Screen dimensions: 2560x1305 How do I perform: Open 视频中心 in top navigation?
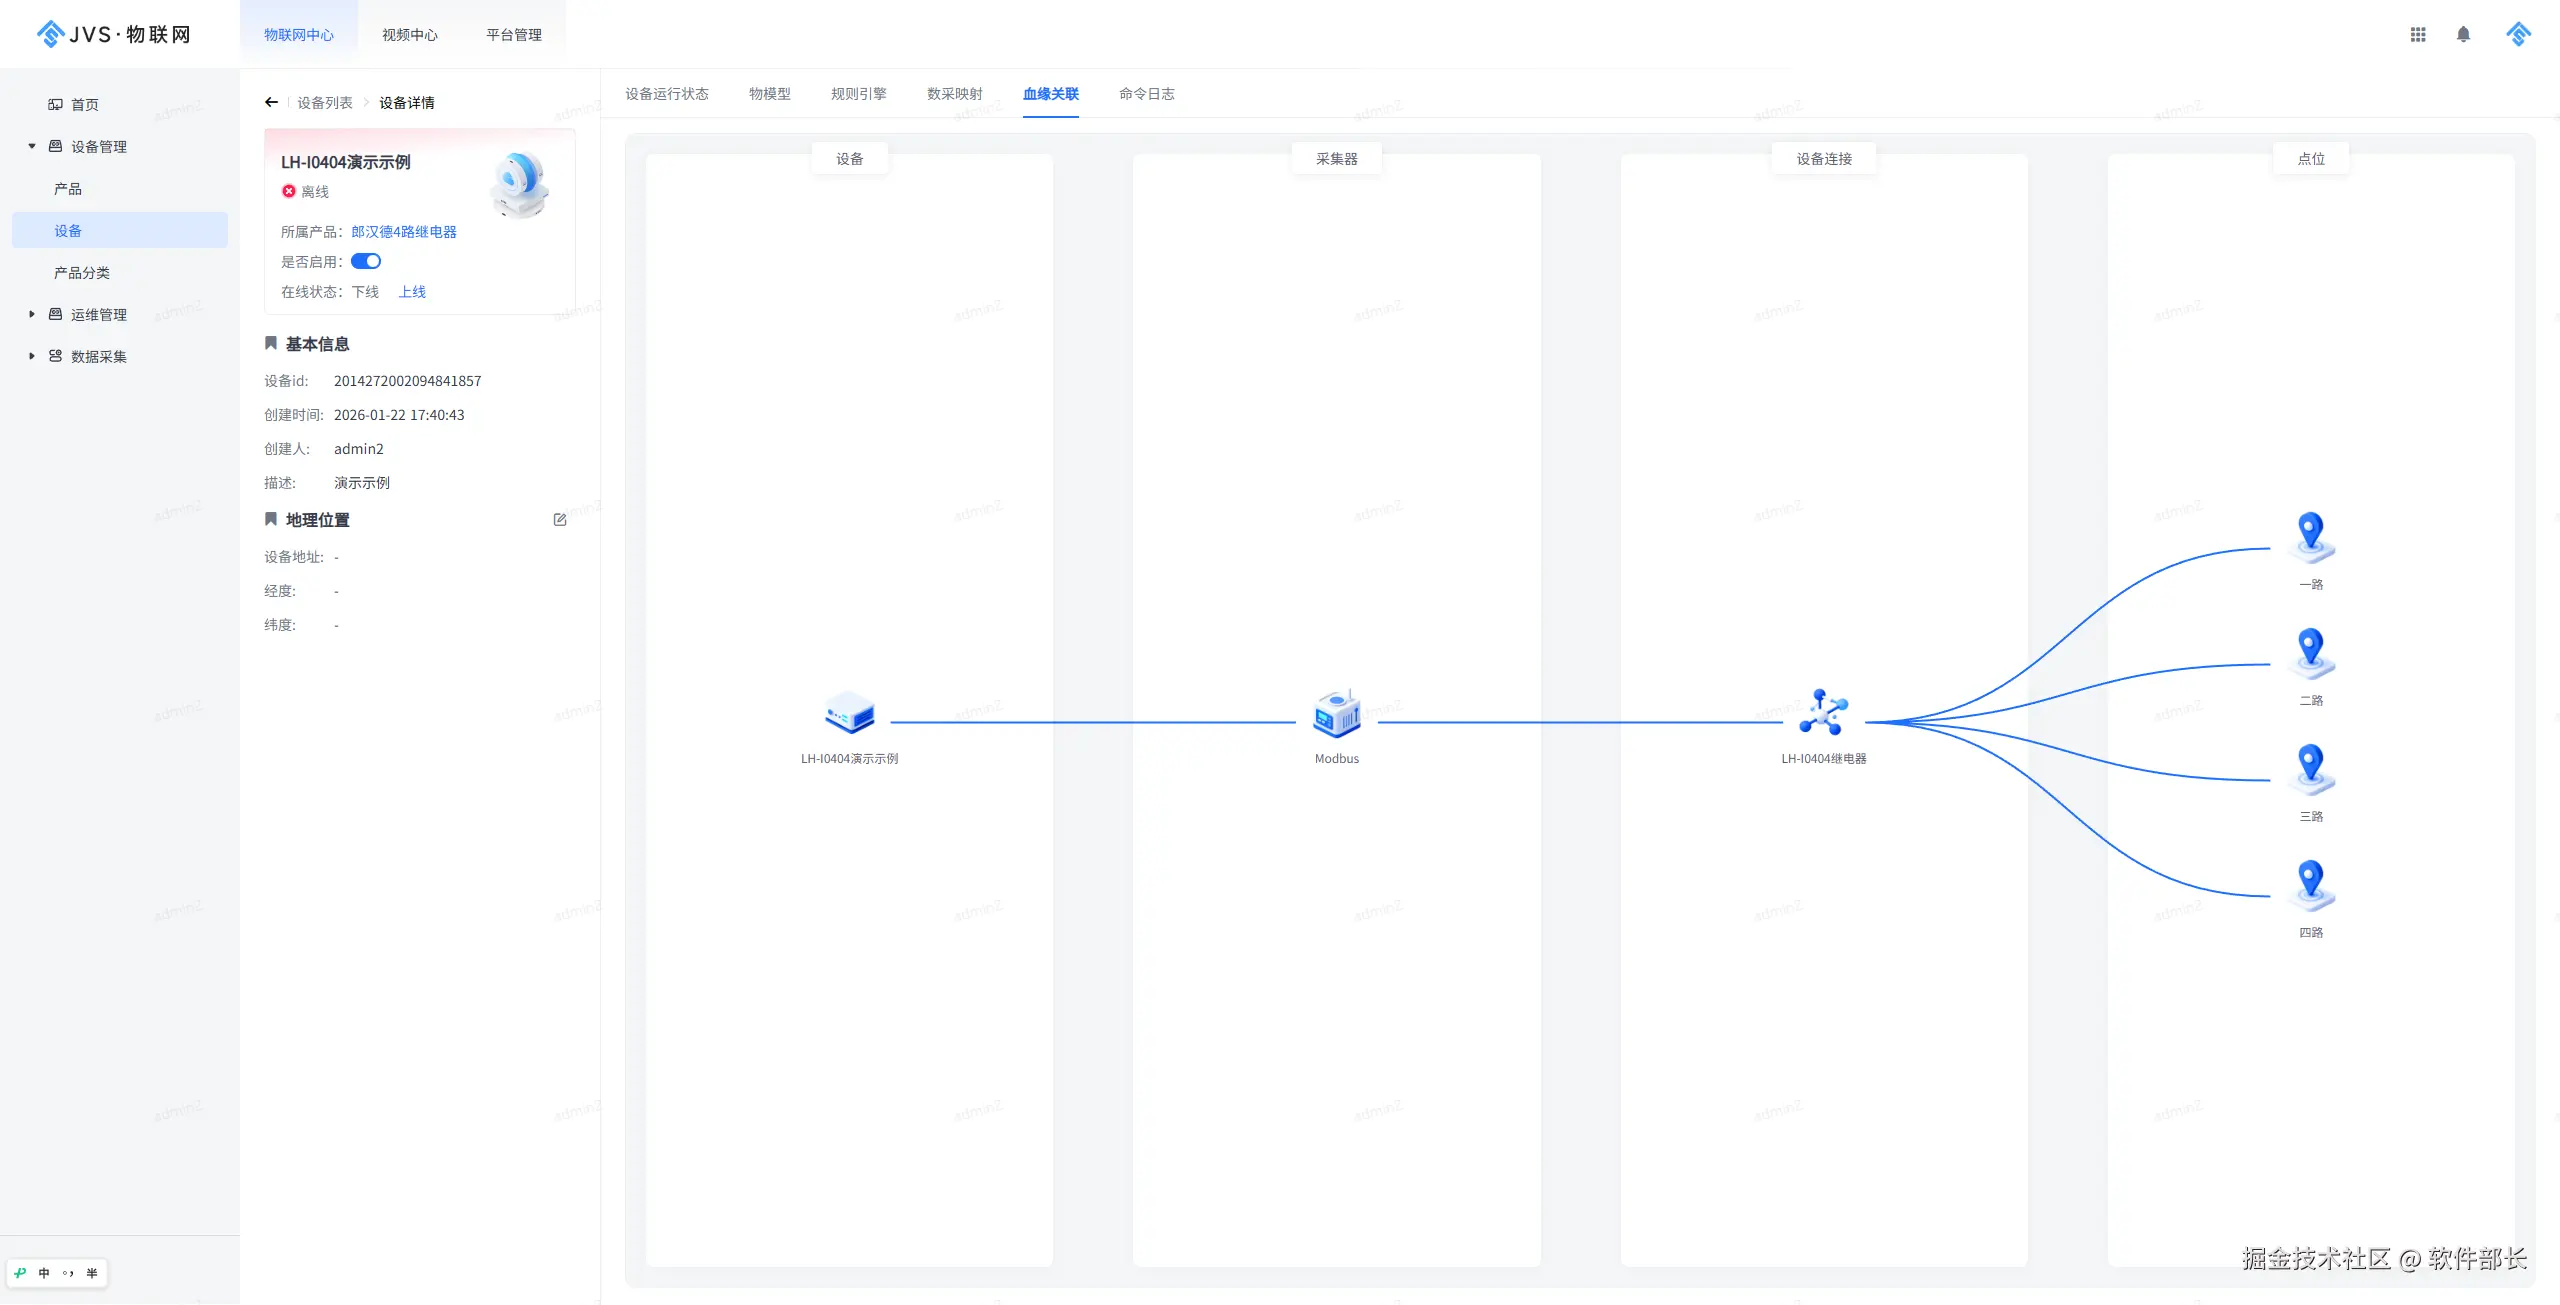click(410, 35)
